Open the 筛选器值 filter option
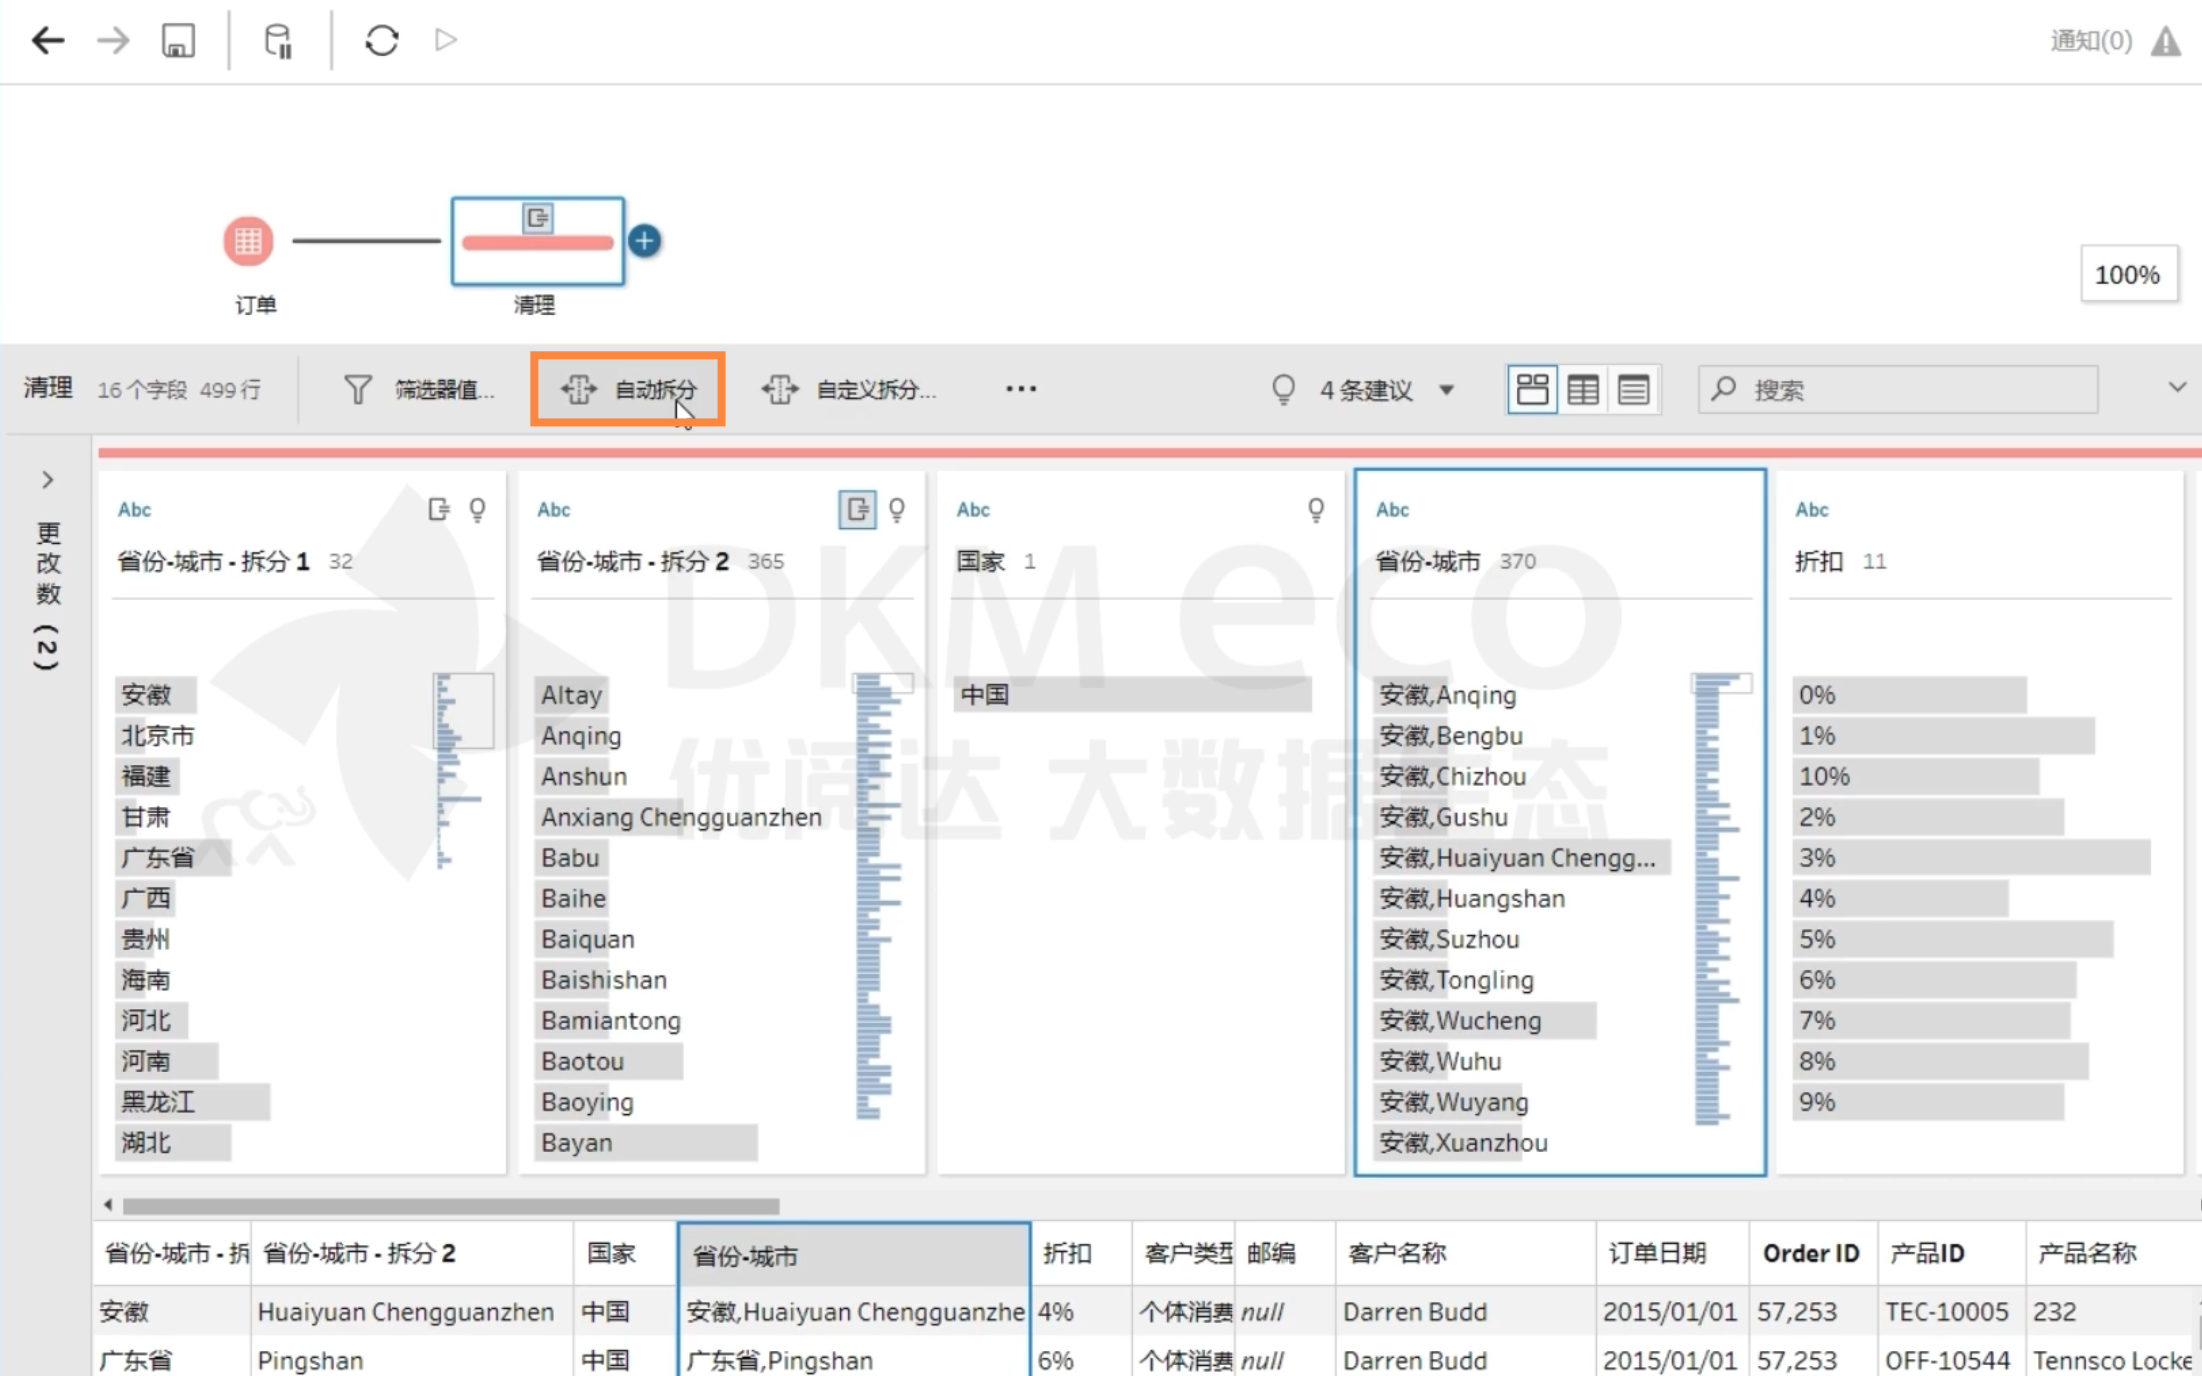The image size is (2202, 1376). click(x=420, y=389)
